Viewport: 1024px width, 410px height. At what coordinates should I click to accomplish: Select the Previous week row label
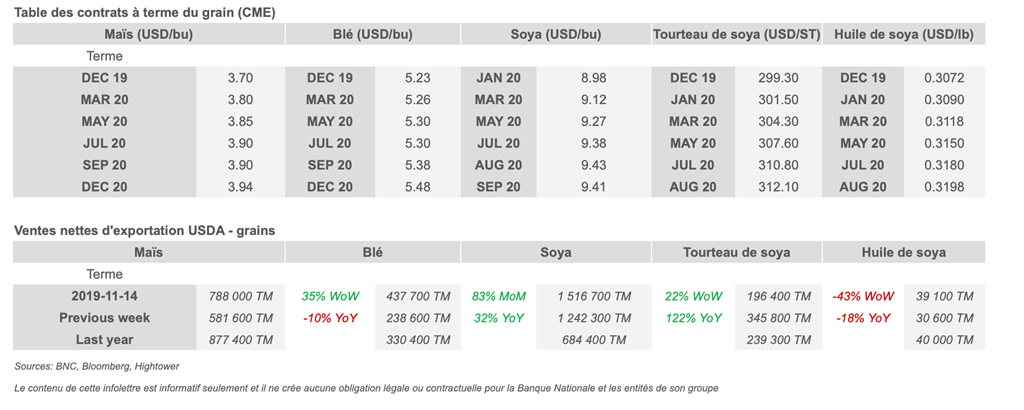[104, 318]
